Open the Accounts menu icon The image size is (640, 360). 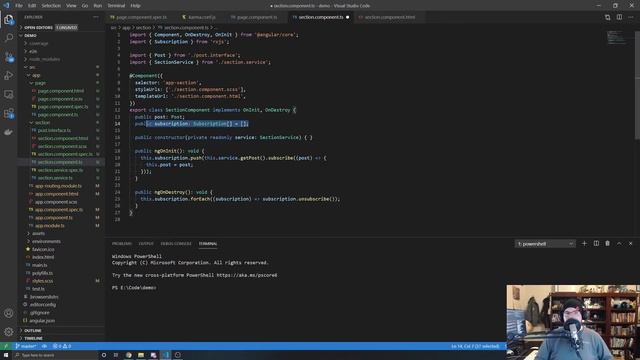[x=9, y=313]
